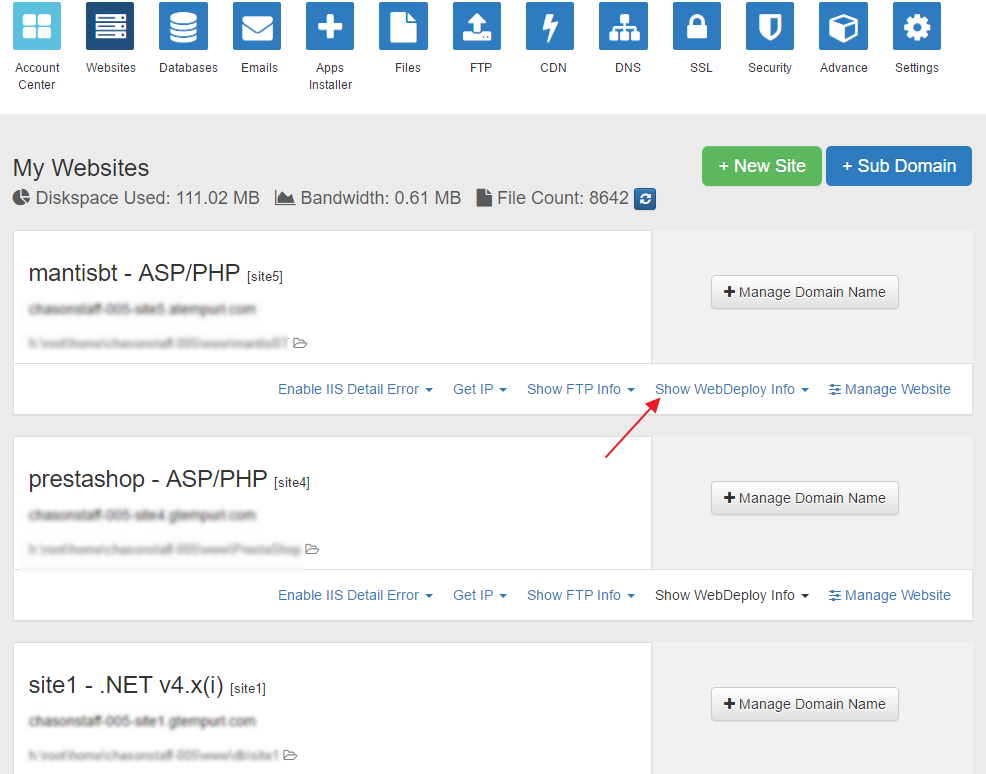Click the Databases icon
This screenshot has width=986, height=774.
pyautogui.click(x=184, y=27)
